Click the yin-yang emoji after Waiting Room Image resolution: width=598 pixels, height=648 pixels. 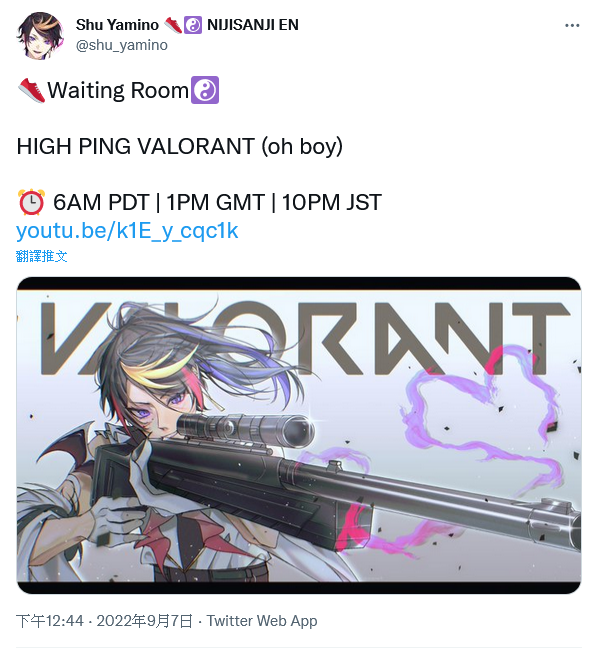point(205,90)
